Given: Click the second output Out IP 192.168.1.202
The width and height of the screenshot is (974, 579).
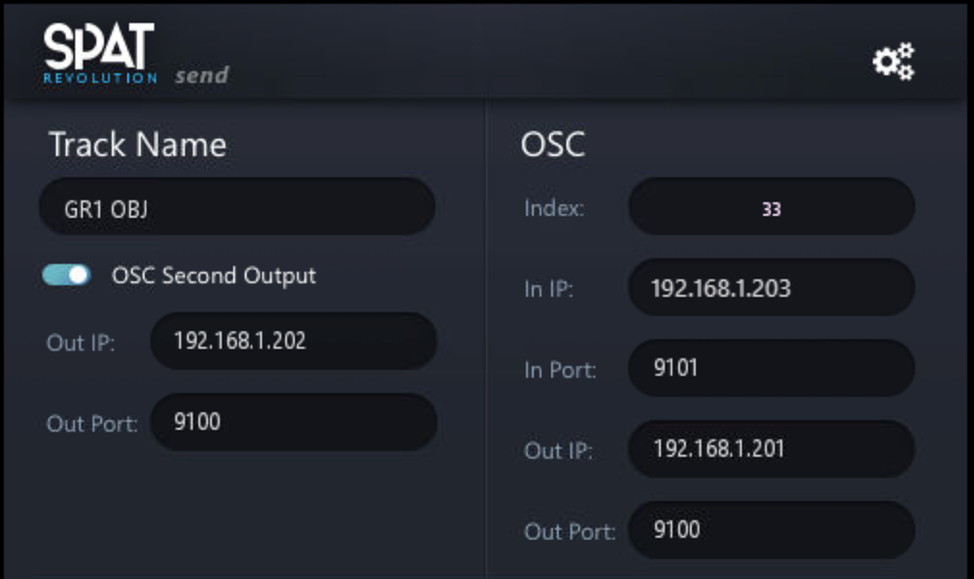Looking at the screenshot, I should pyautogui.click(x=292, y=341).
